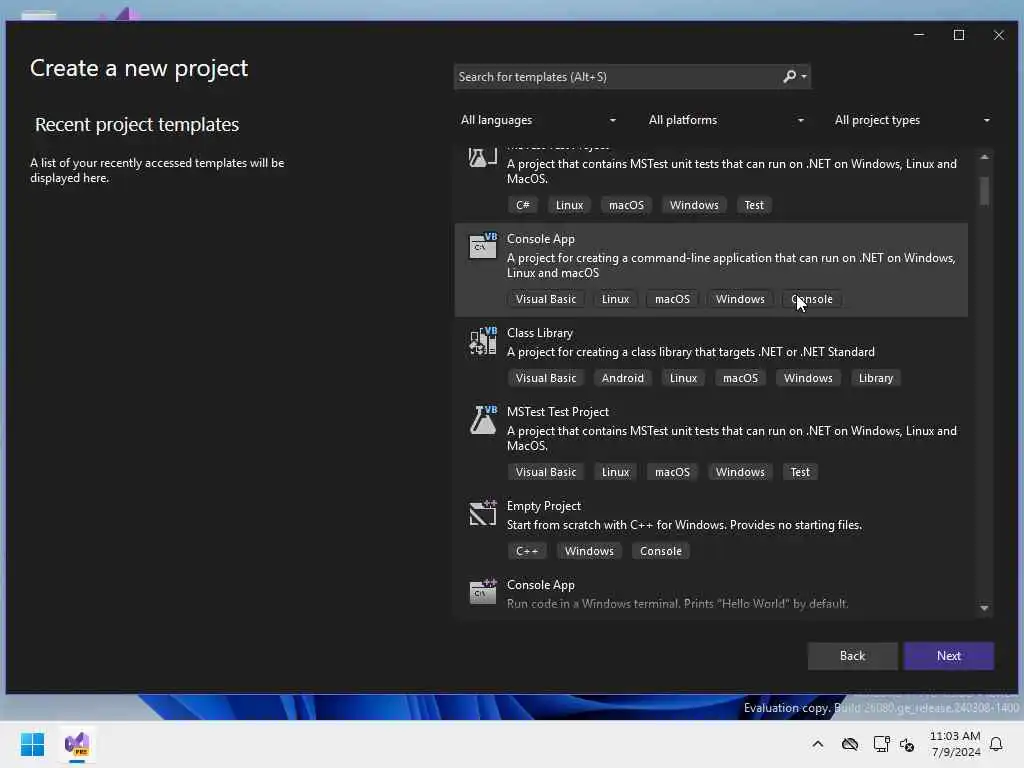Open the All project types dropdown
The width and height of the screenshot is (1024, 768).
pyautogui.click(x=912, y=120)
